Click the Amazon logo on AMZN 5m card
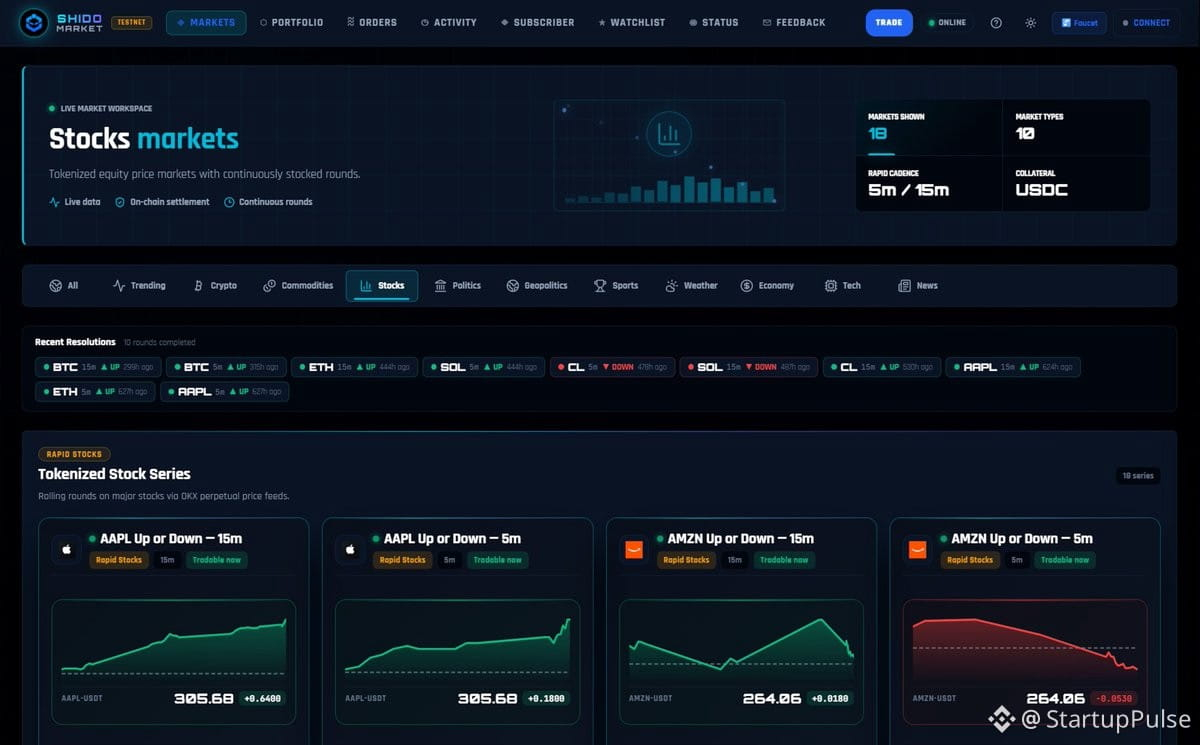Screen dimensions: 1200x745 pyautogui.click(x=918, y=550)
